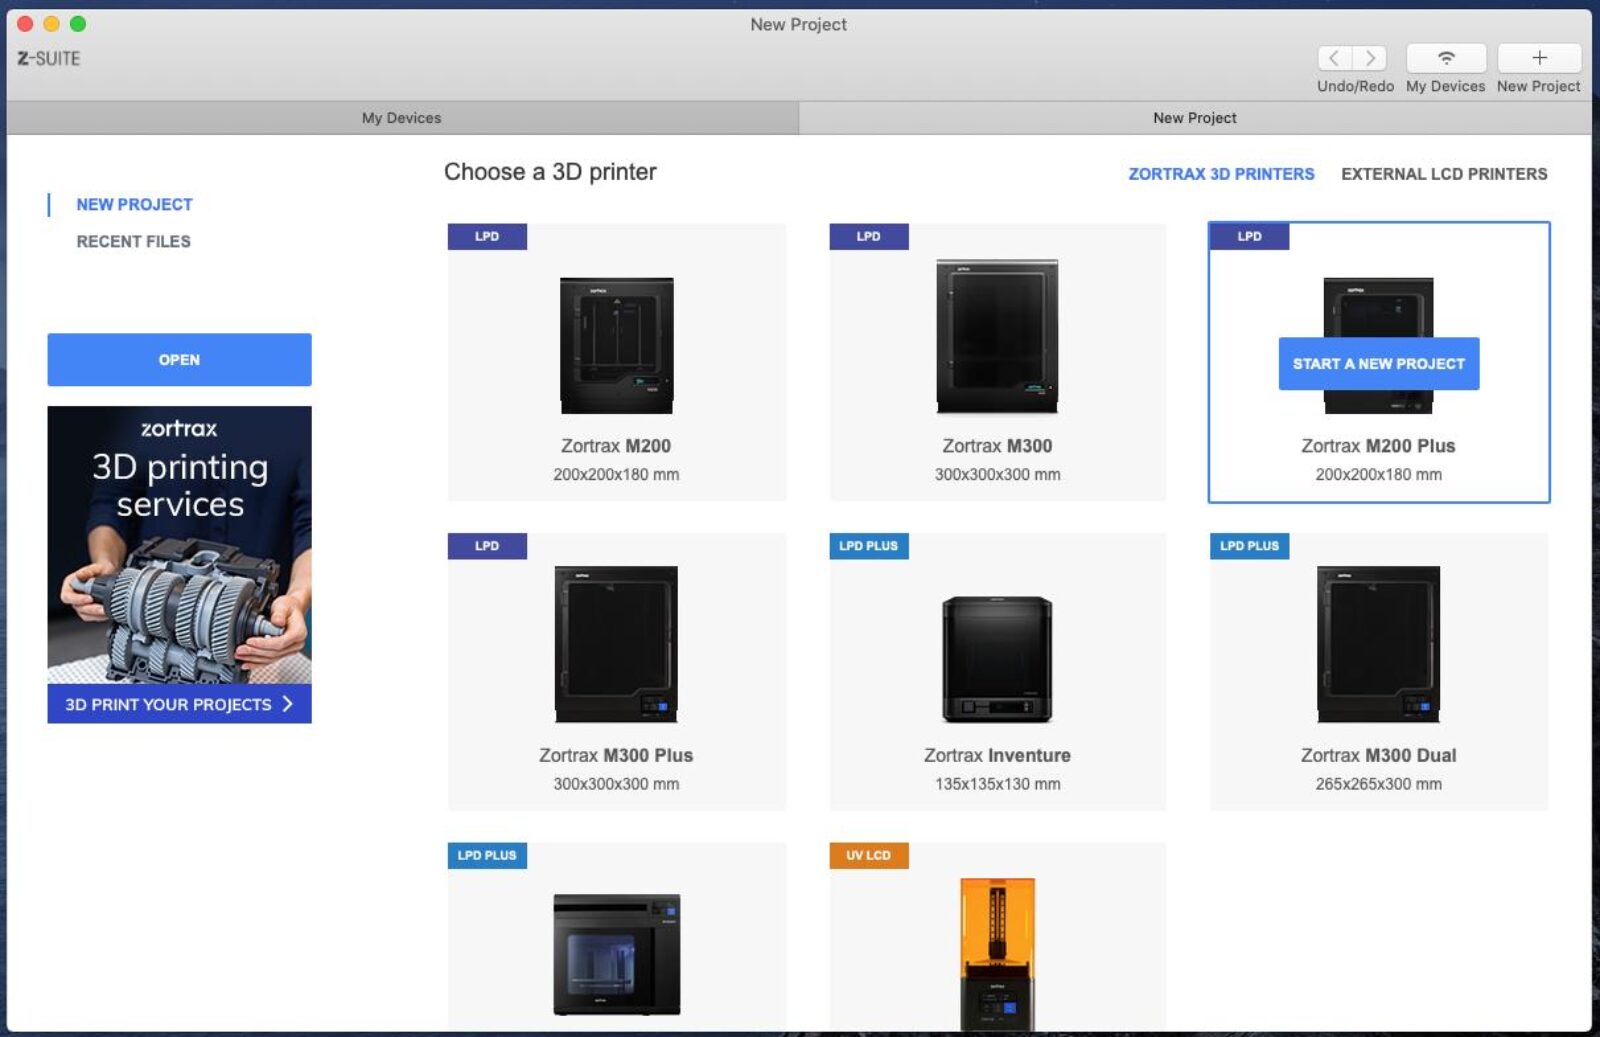Open RECENT FILES in the sidebar
The height and width of the screenshot is (1037, 1600).
click(x=133, y=241)
